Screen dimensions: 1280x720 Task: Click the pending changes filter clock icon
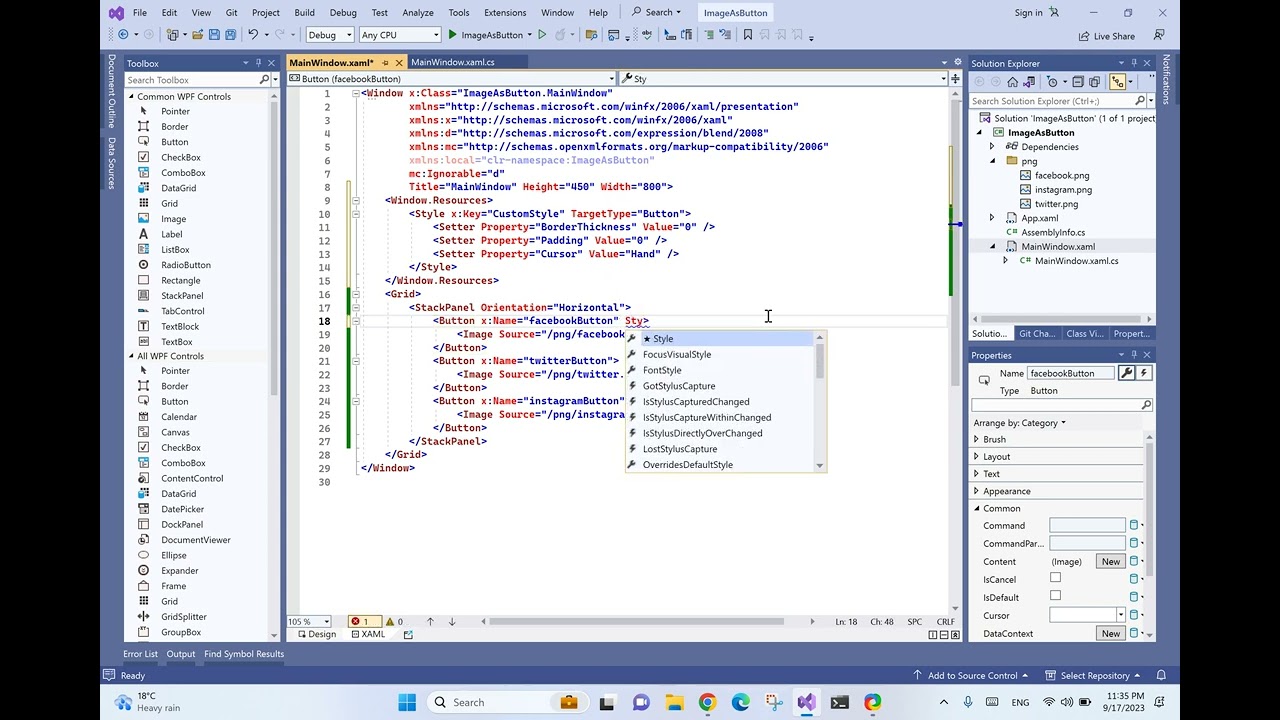pyautogui.click(x=1051, y=82)
